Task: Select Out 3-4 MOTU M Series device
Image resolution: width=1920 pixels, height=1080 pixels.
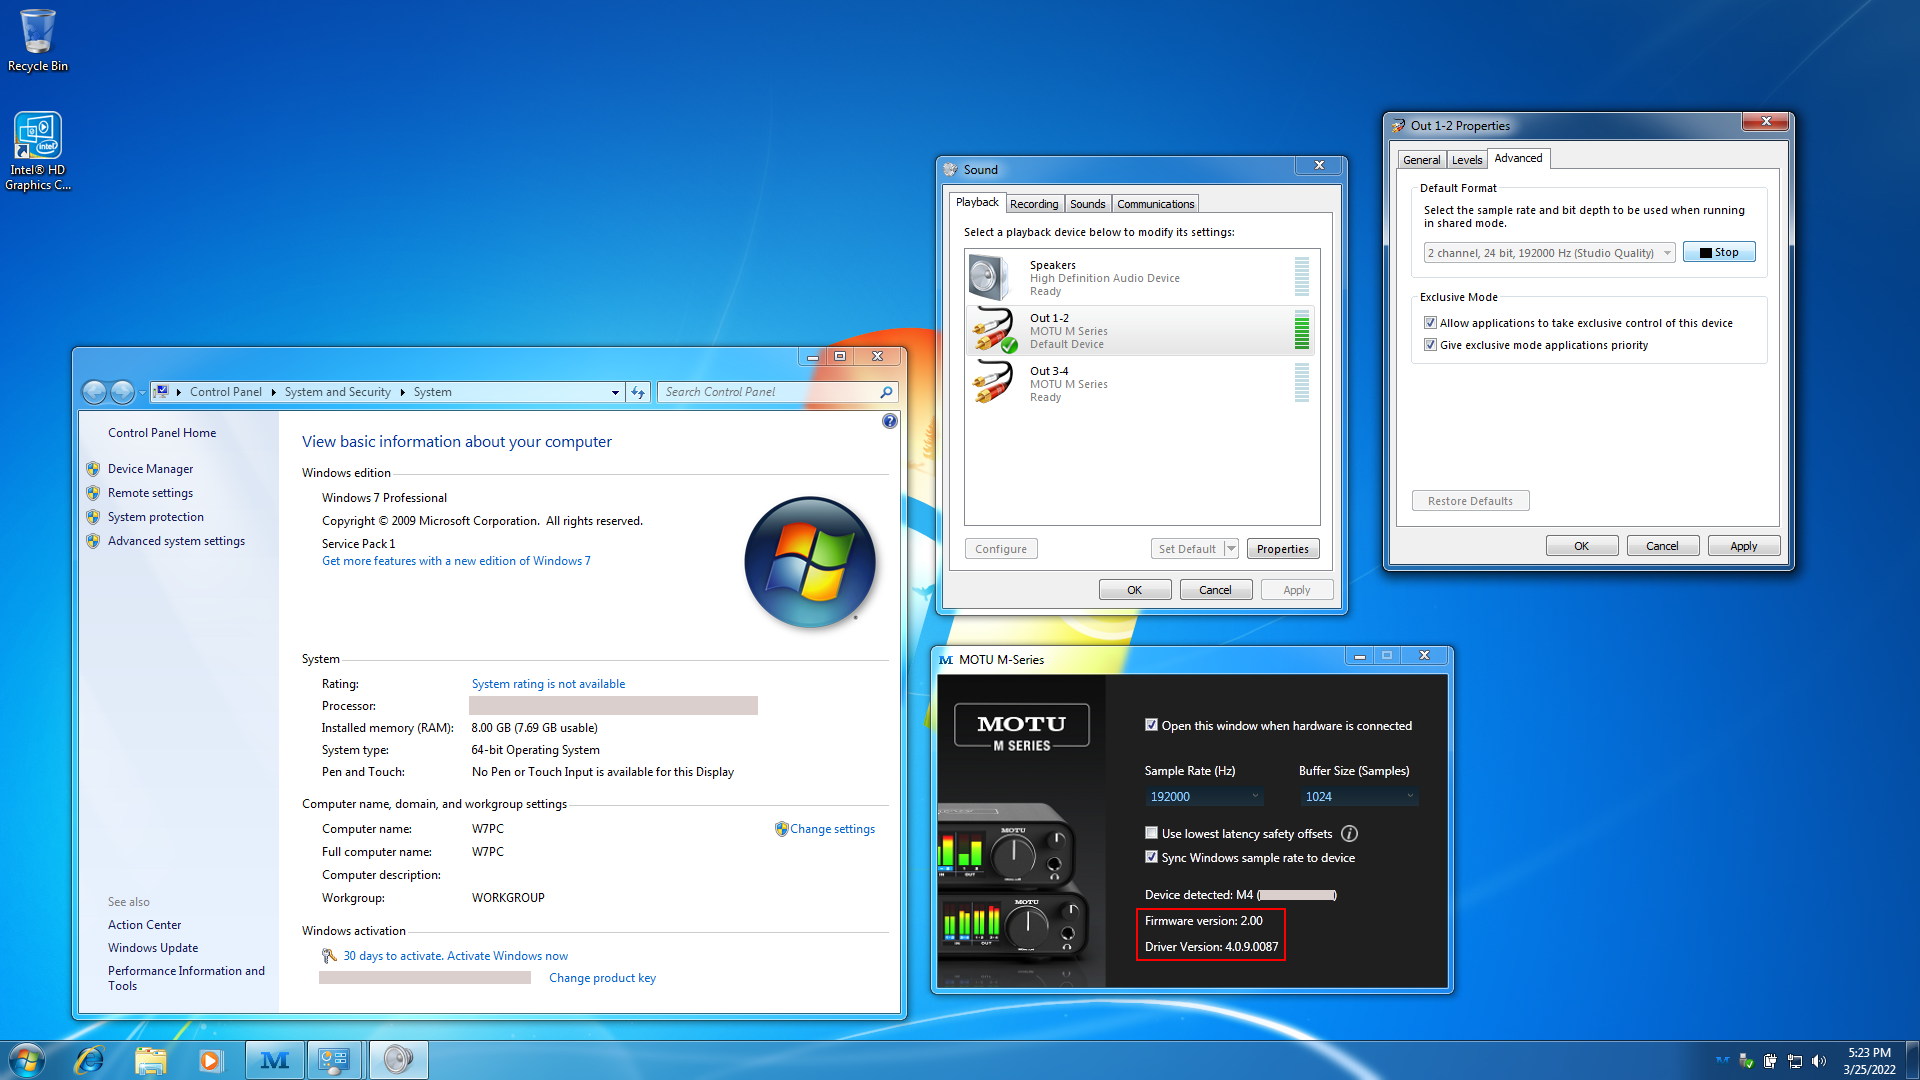Action: [1139, 384]
